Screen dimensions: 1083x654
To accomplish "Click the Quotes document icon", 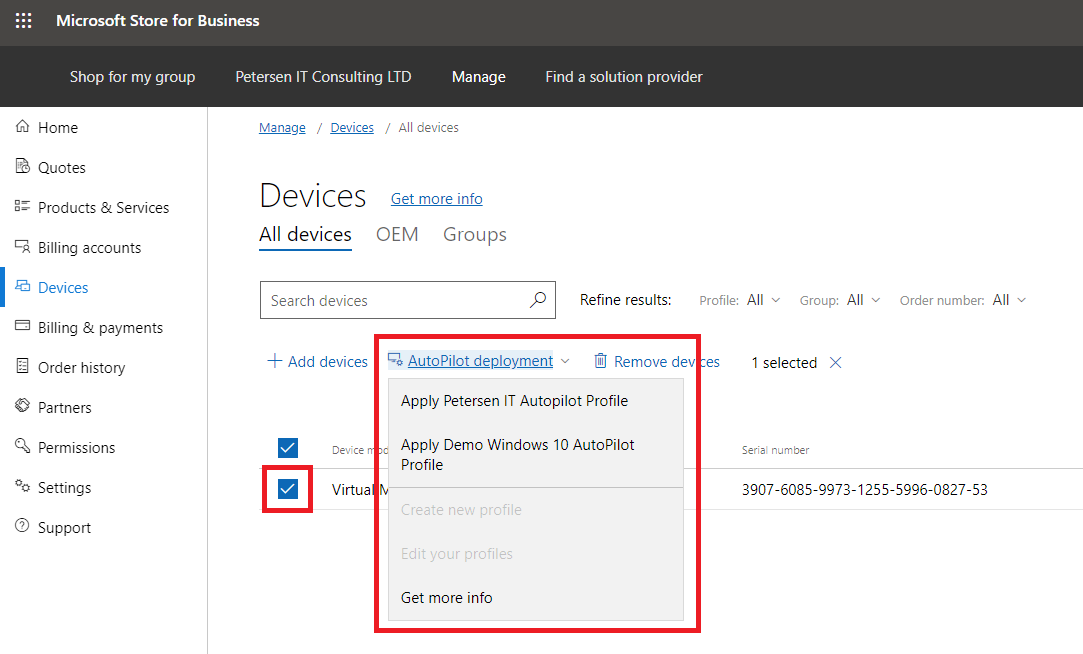I will 22,166.
